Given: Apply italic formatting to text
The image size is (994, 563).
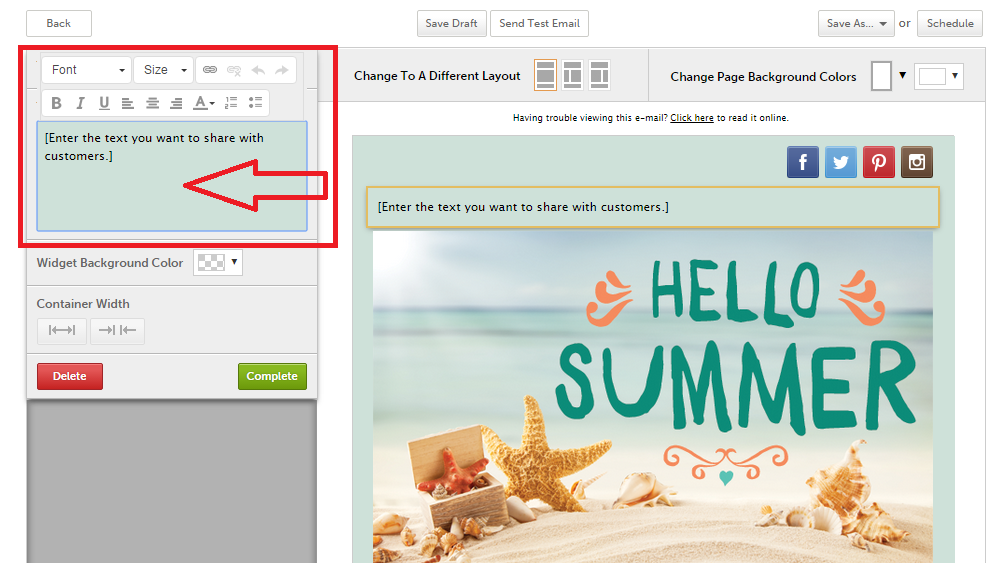Looking at the screenshot, I should 81,103.
